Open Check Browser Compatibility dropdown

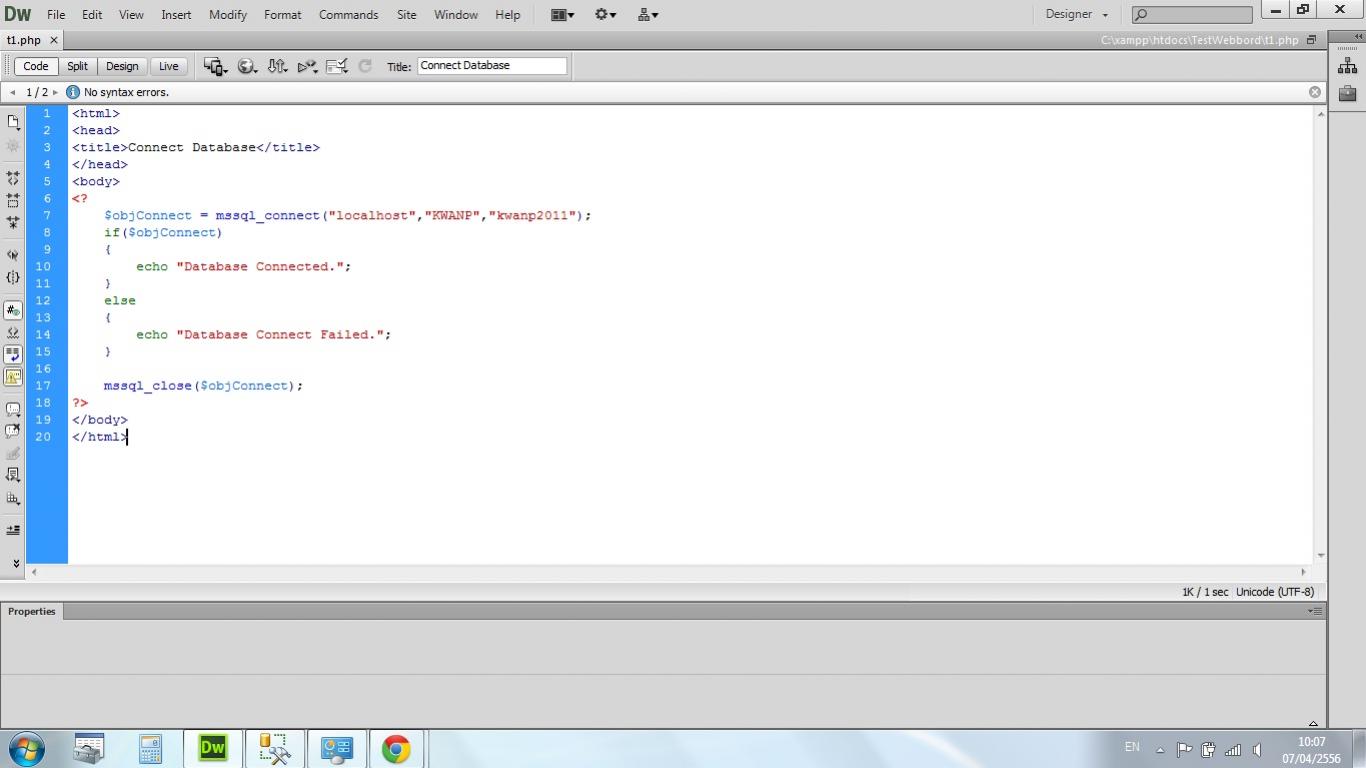[337, 66]
